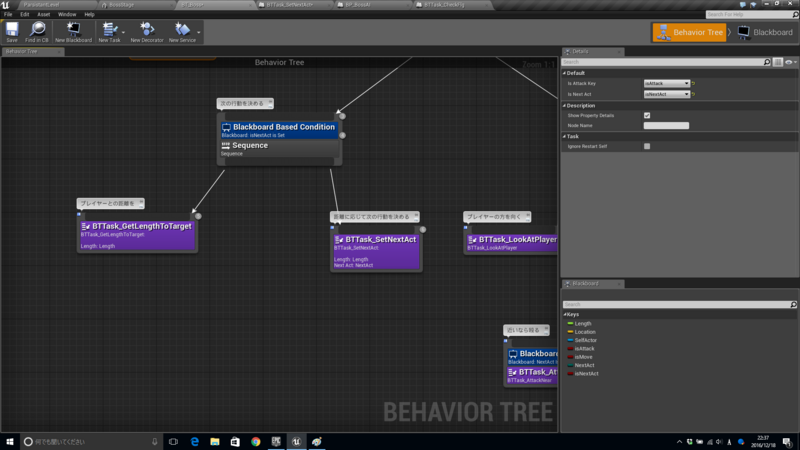This screenshot has height=450, width=800.
Task: Reset Is Next Act to default arrow
Action: pos(693,94)
